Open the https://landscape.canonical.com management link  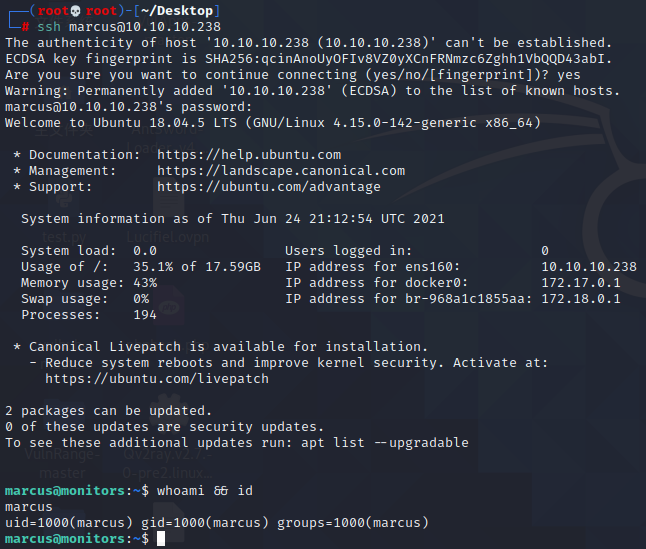281,171
